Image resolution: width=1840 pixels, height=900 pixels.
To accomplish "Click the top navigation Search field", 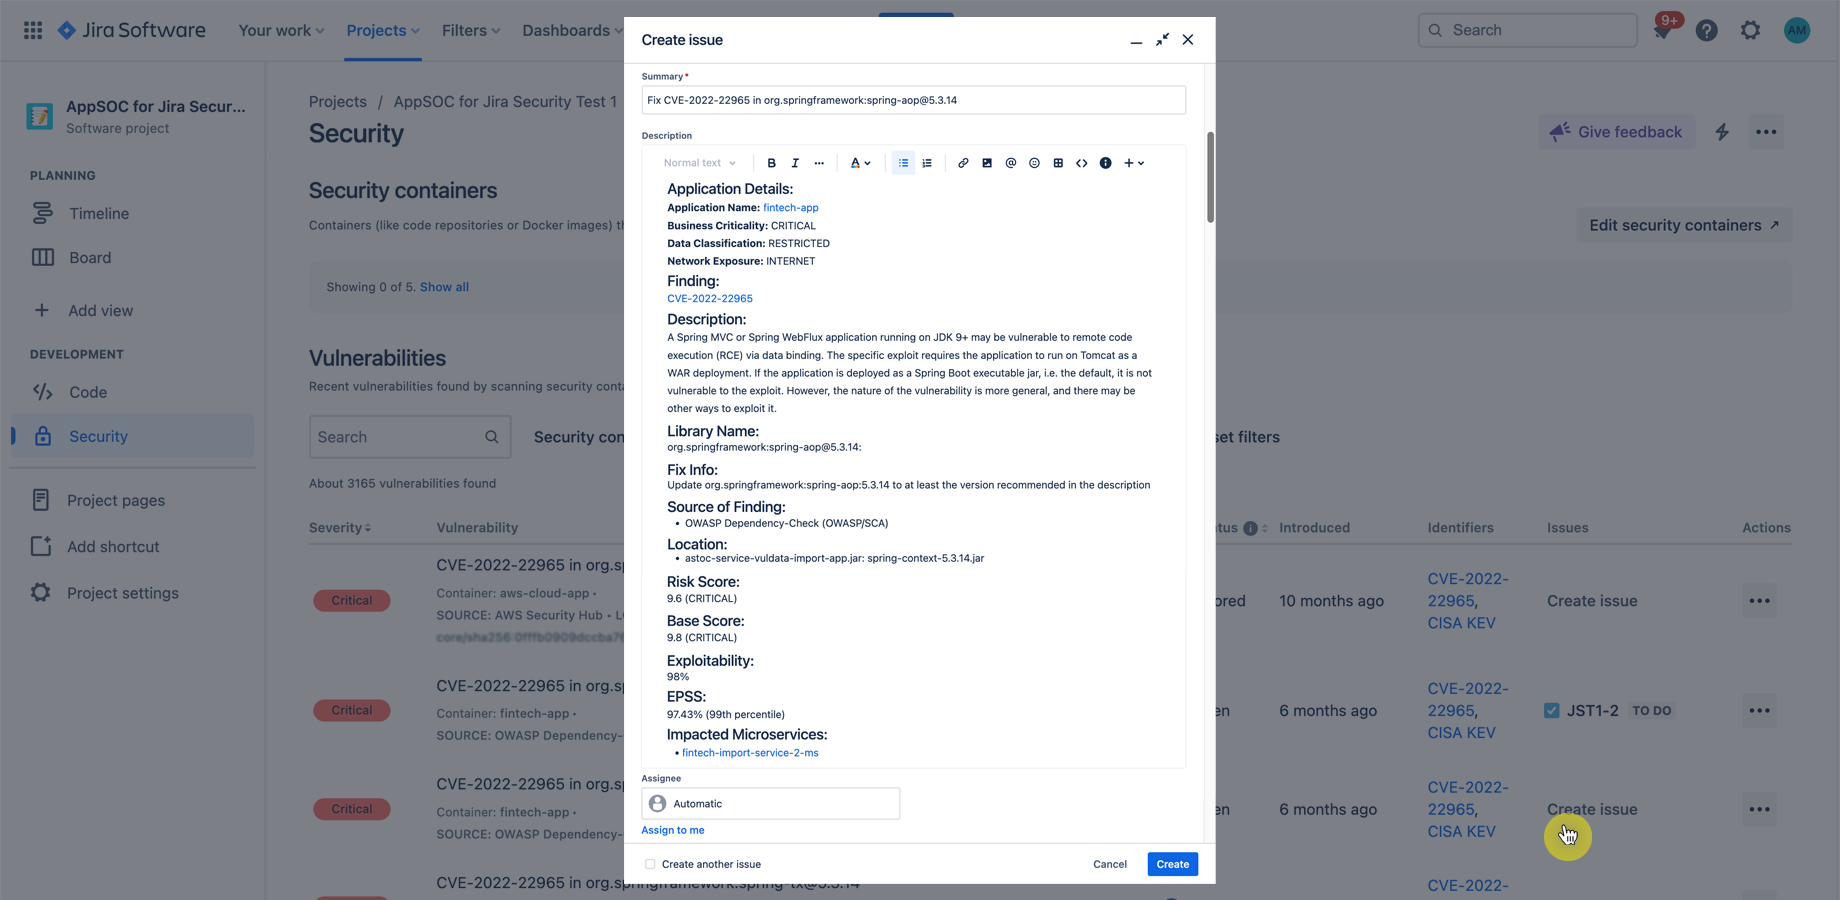I will click(x=1528, y=30).
